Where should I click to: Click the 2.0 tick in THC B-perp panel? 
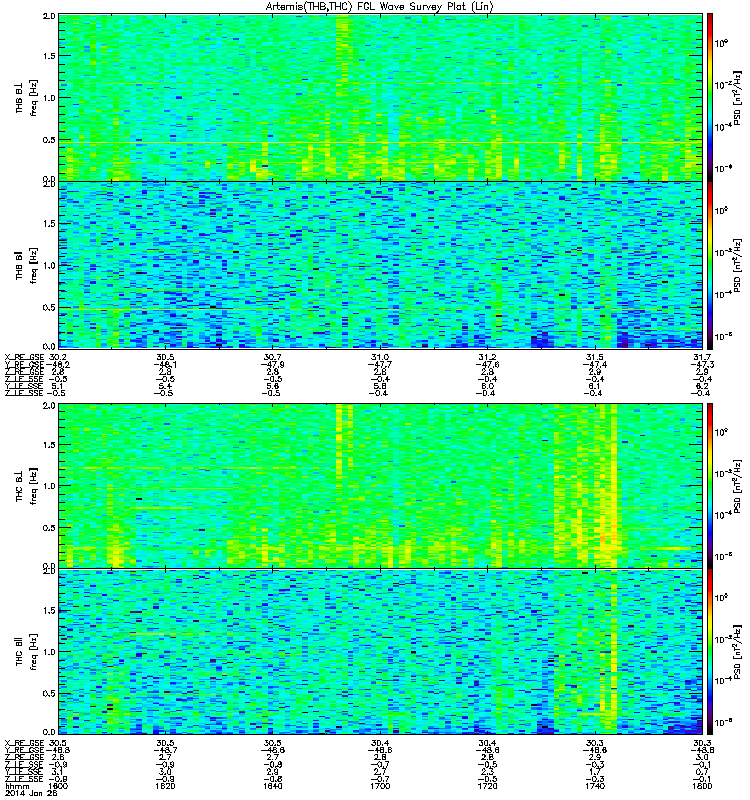(49, 406)
